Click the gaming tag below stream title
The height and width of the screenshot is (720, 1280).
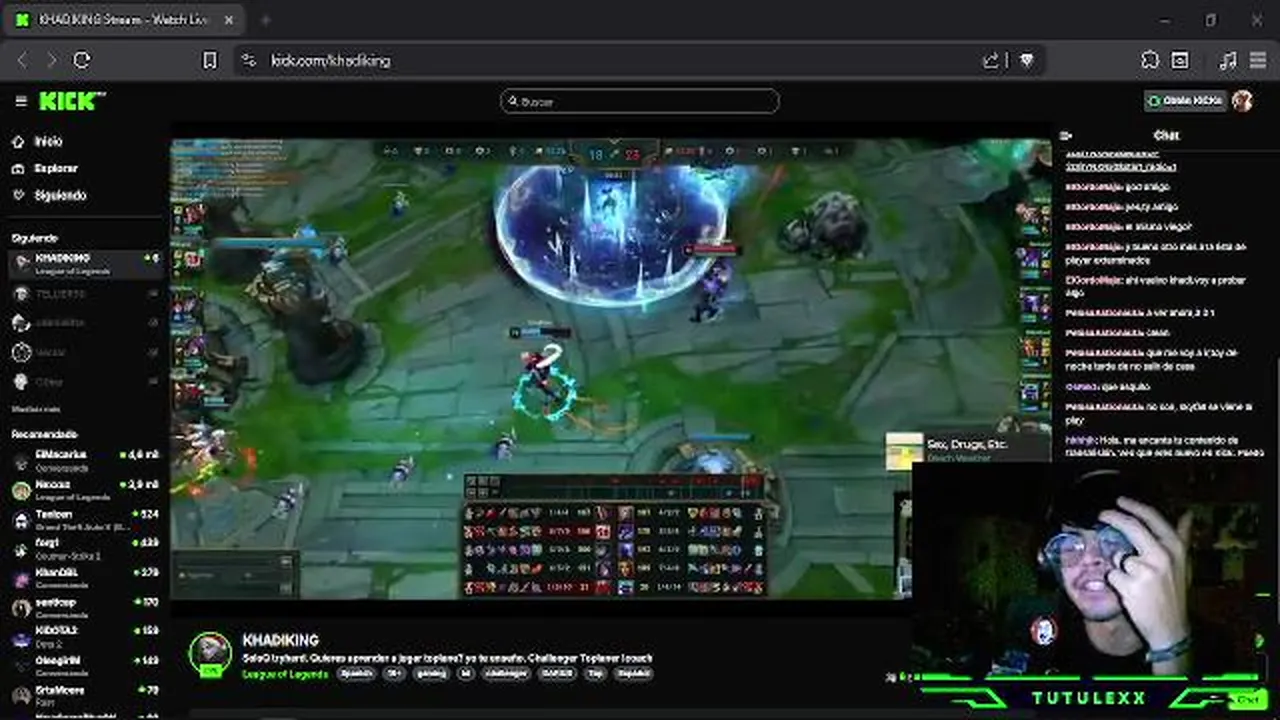pos(431,674)
